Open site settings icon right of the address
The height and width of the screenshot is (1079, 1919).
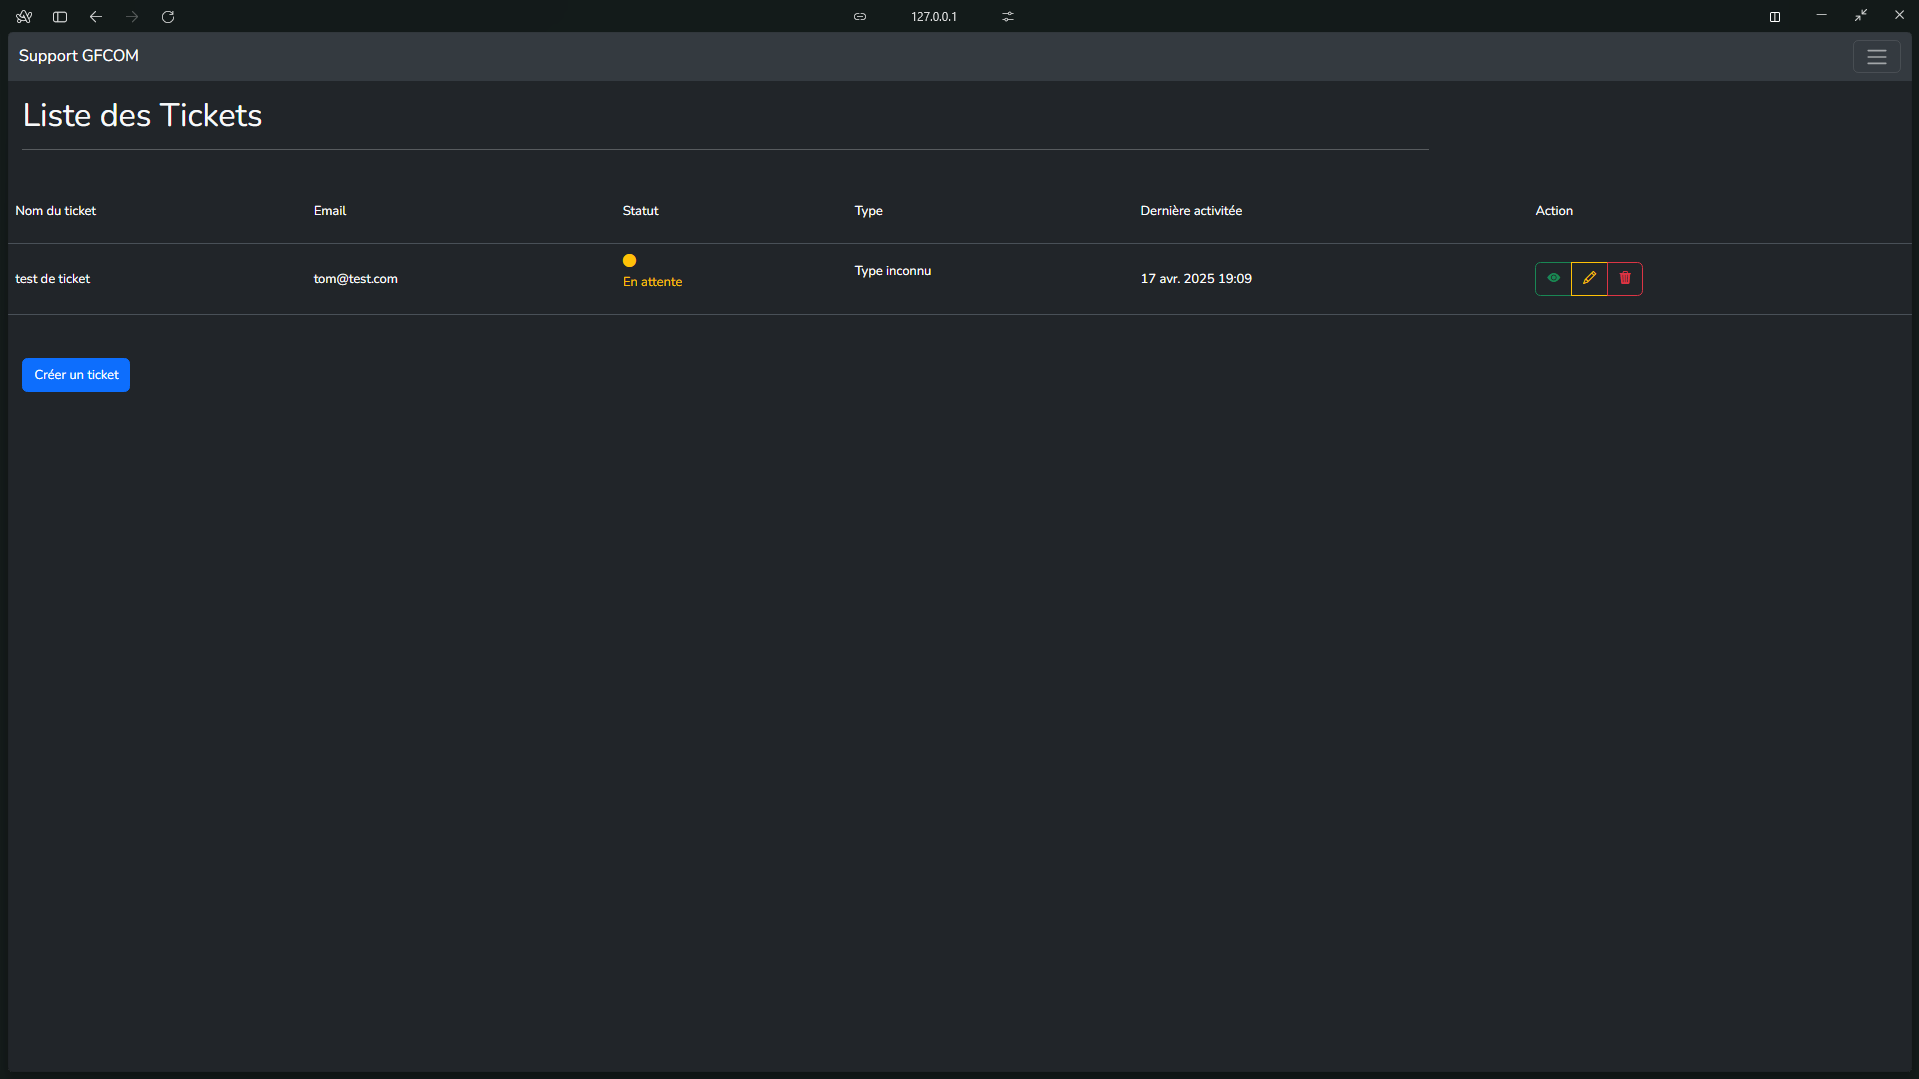(x=1008, y=17)
